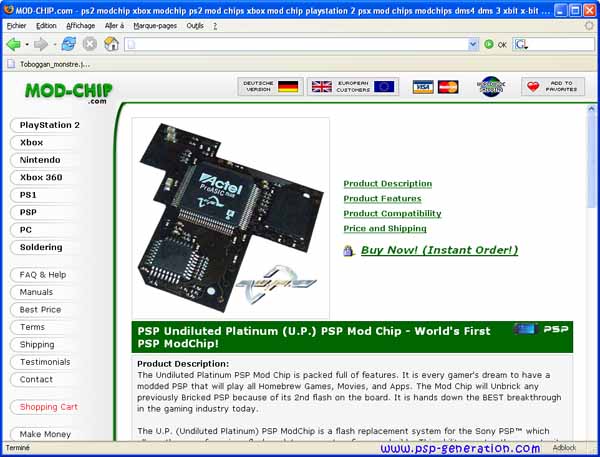Jump to Product Compatibility link
Screen dimensions: 600x457
point(392,214)
